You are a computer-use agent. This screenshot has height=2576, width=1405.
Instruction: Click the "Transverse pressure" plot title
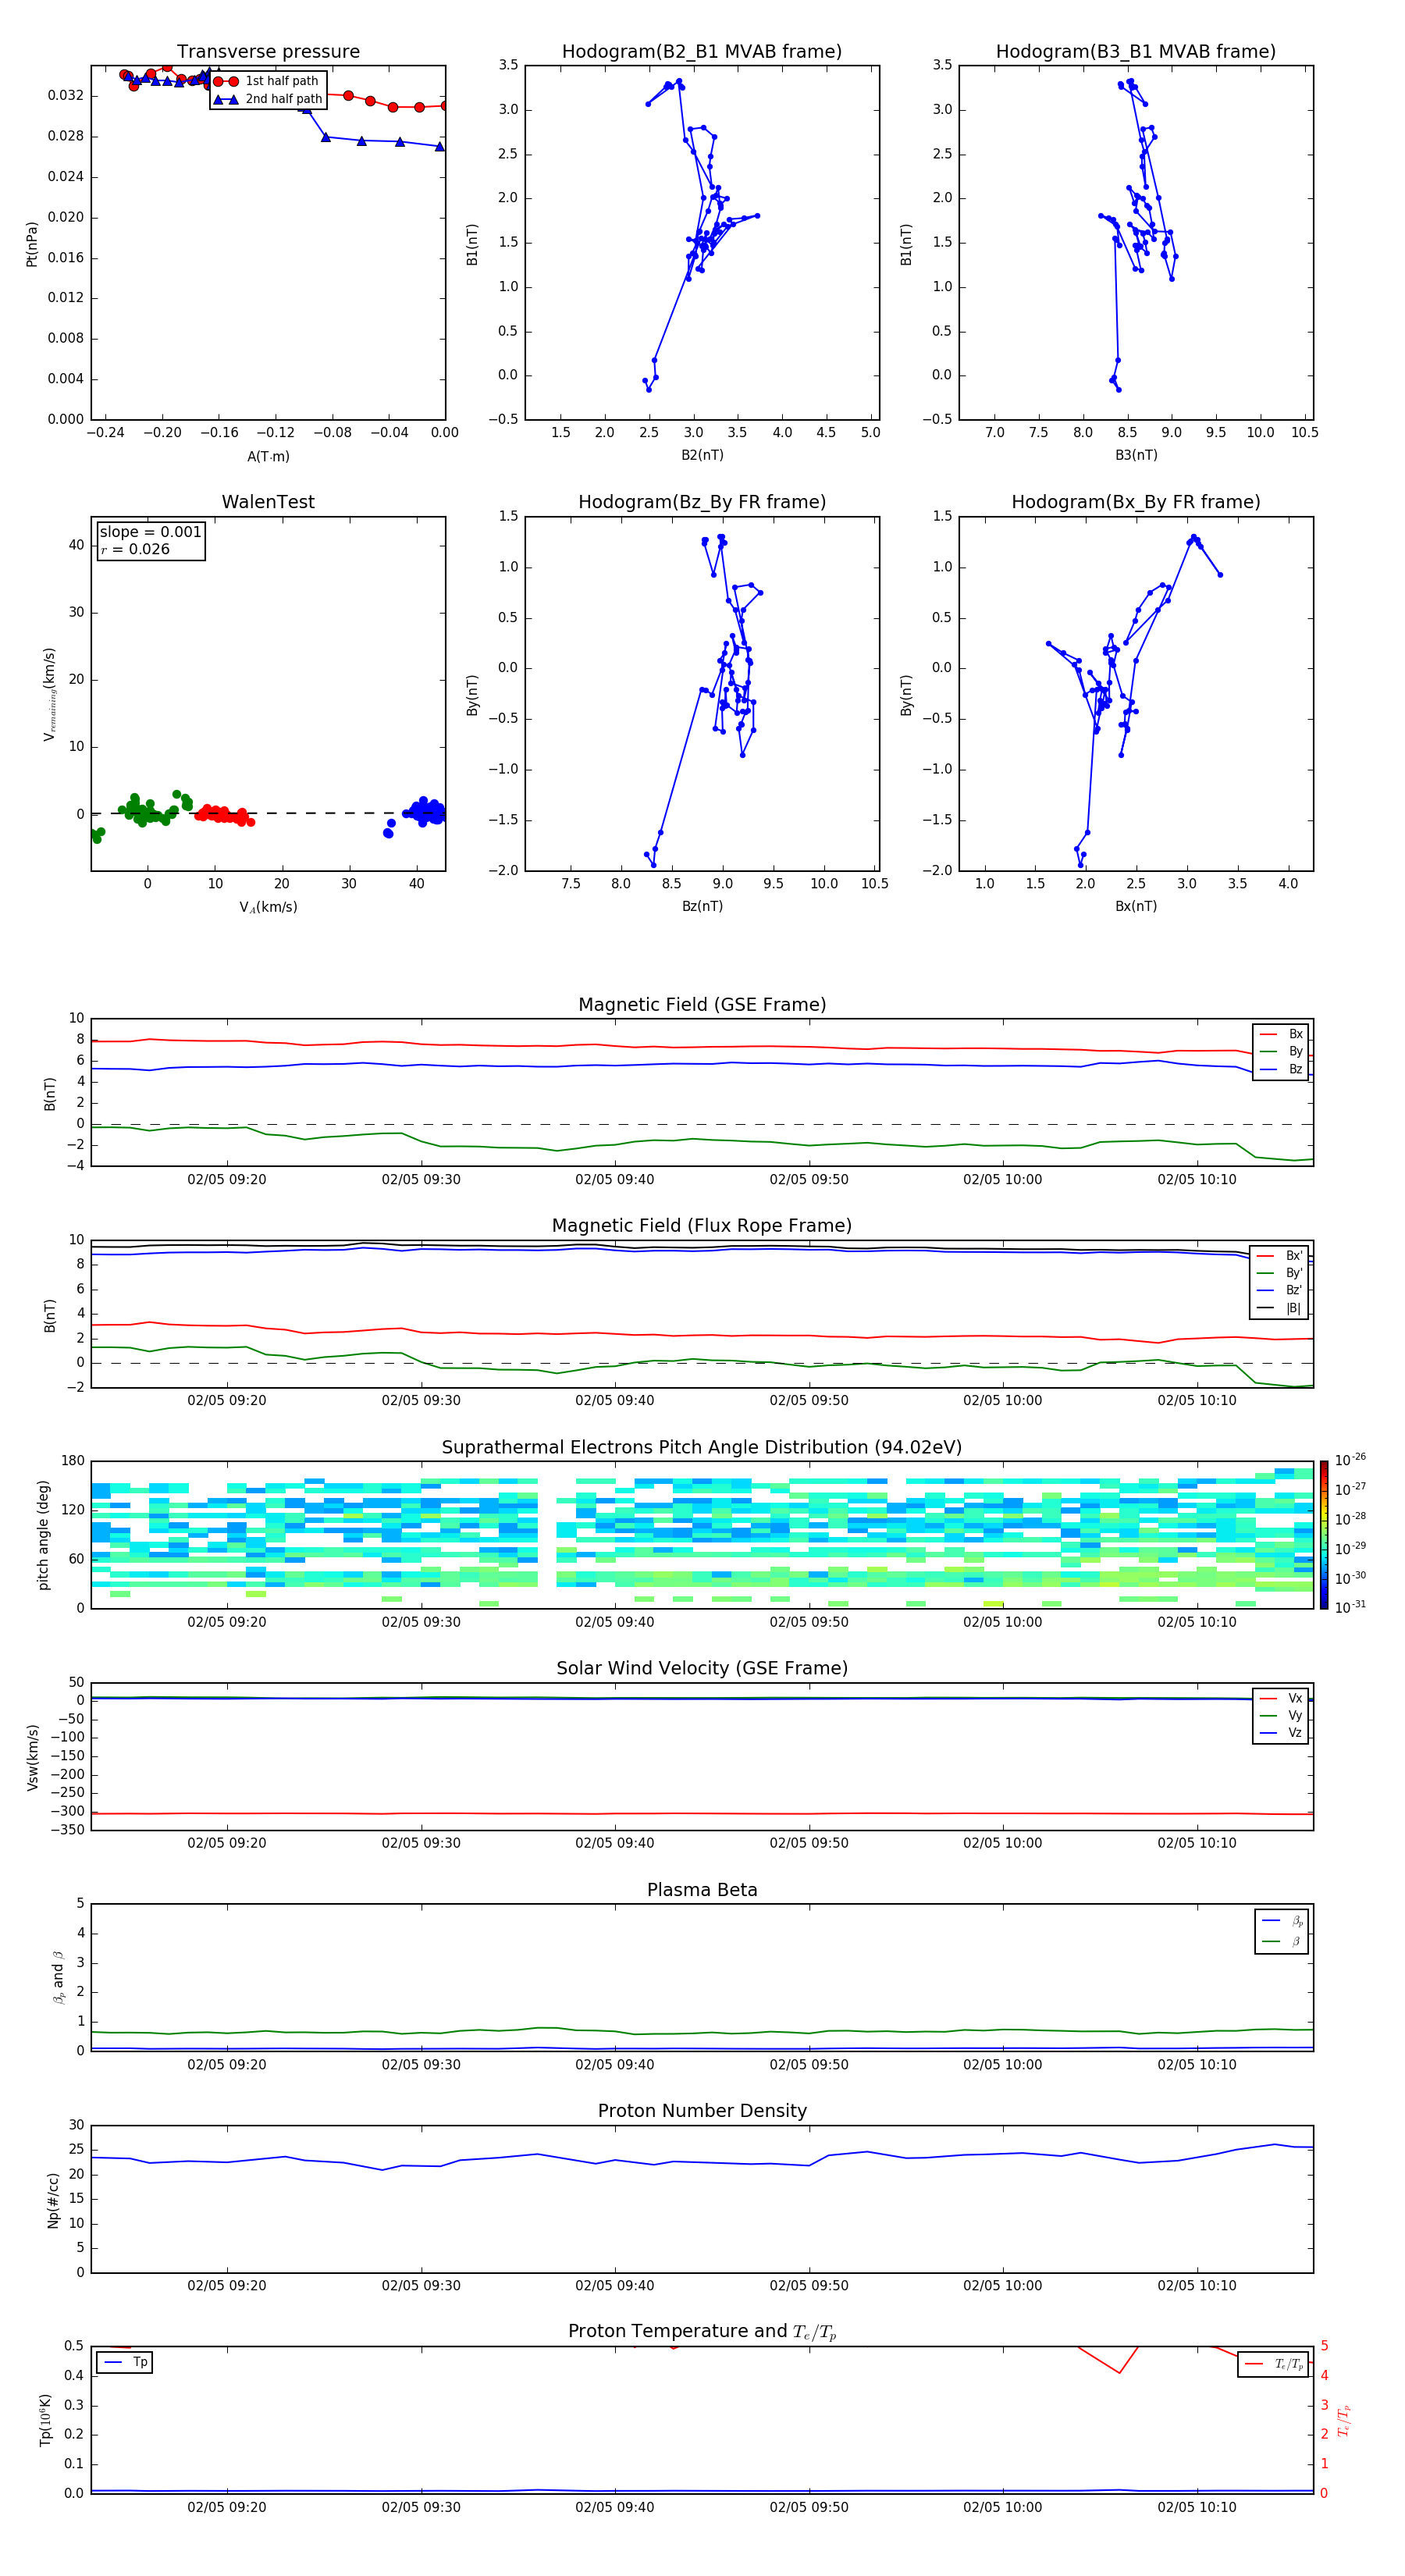268,52
